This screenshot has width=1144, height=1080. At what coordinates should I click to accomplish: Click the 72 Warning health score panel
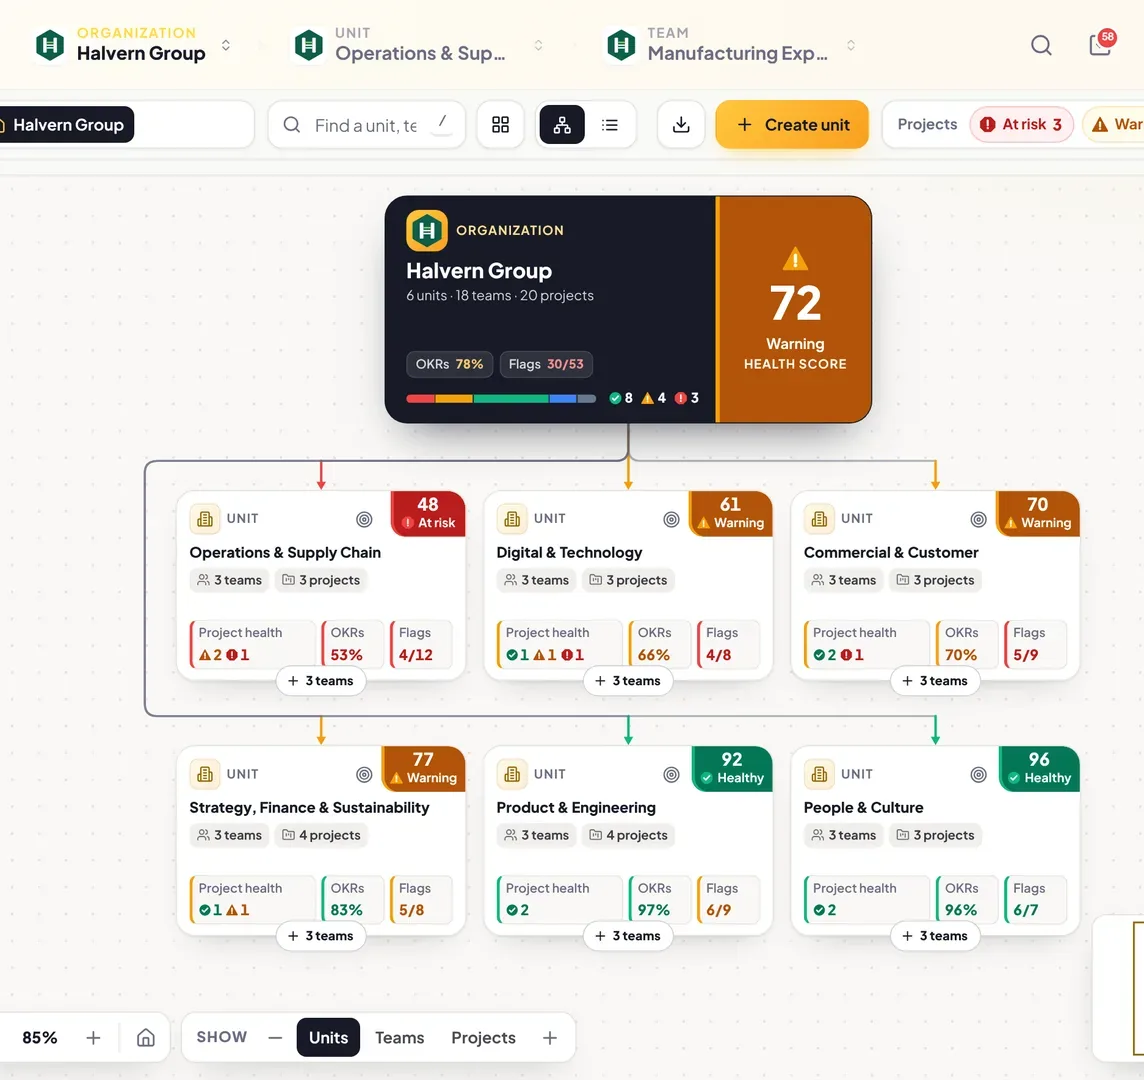(795, 309)
